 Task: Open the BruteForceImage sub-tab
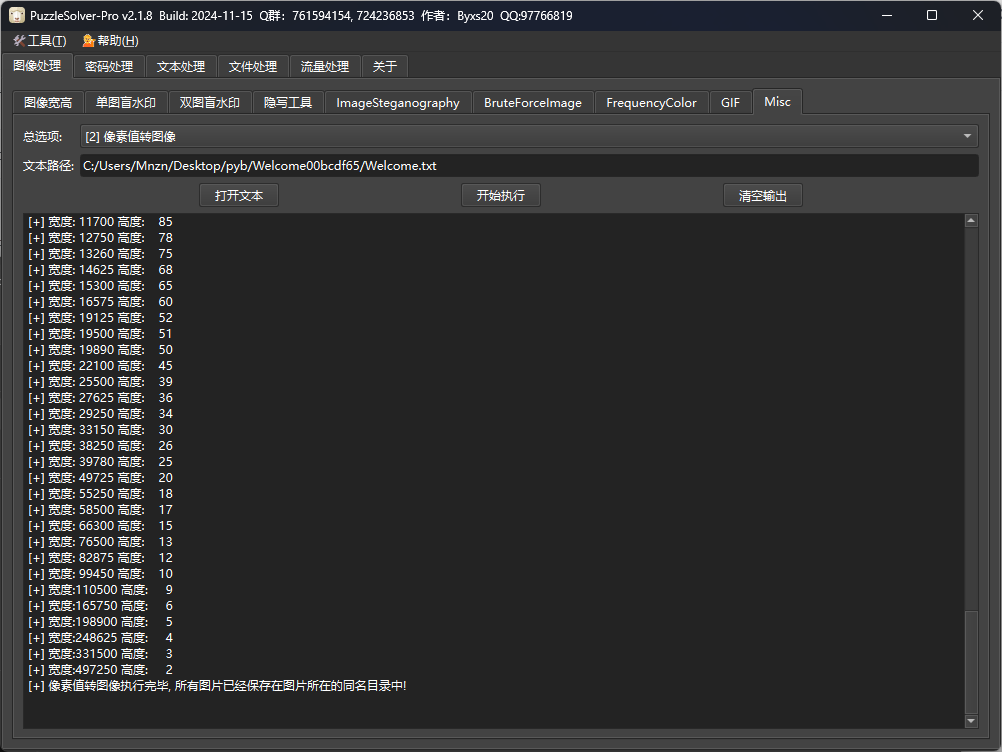pyautogui.click(x=533, y=103)
